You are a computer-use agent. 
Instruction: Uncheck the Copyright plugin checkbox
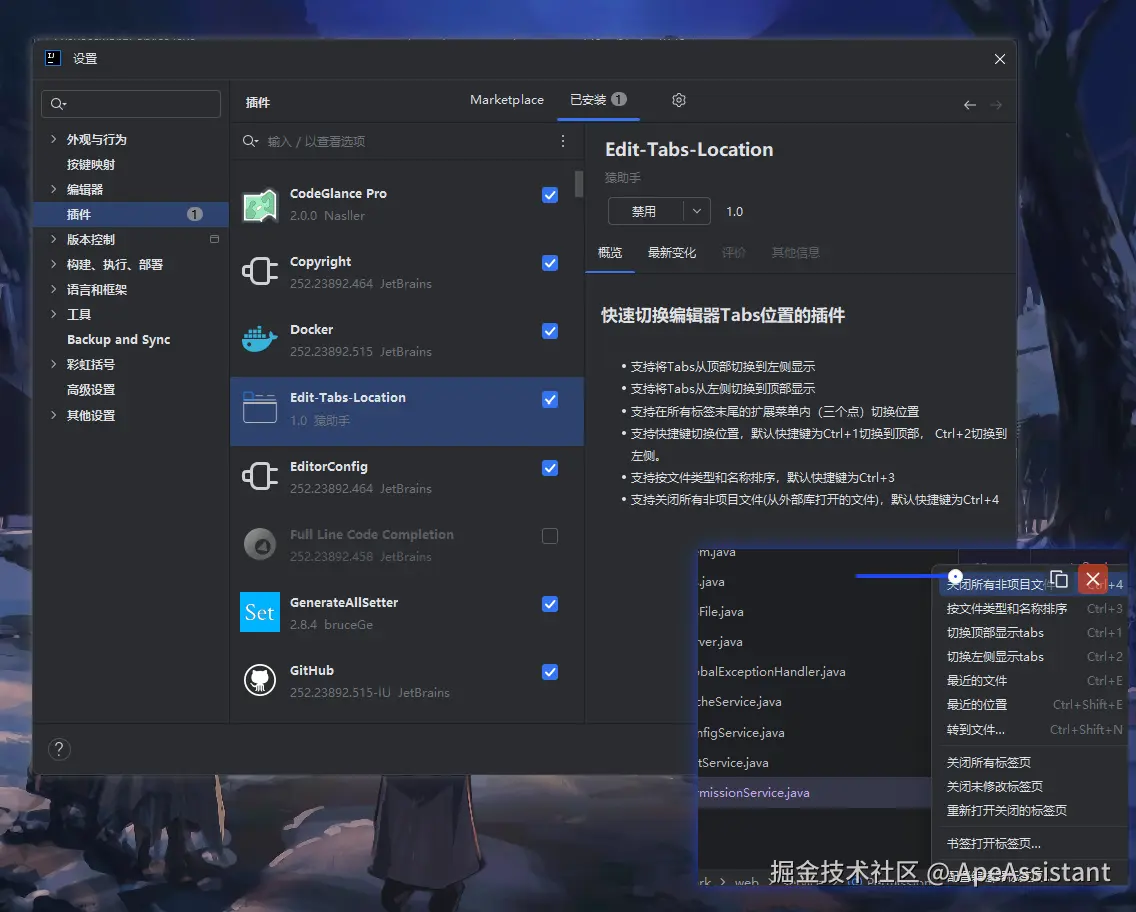pos(550,263)
